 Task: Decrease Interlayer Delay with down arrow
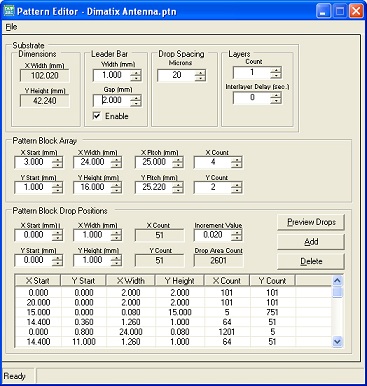(276, 101)
